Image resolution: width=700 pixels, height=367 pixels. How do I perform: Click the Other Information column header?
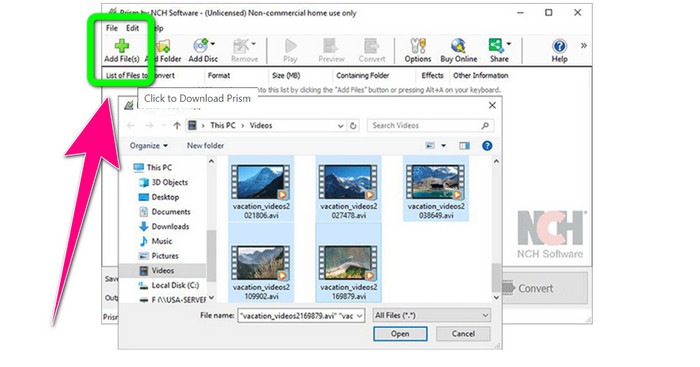pos(480,75)
